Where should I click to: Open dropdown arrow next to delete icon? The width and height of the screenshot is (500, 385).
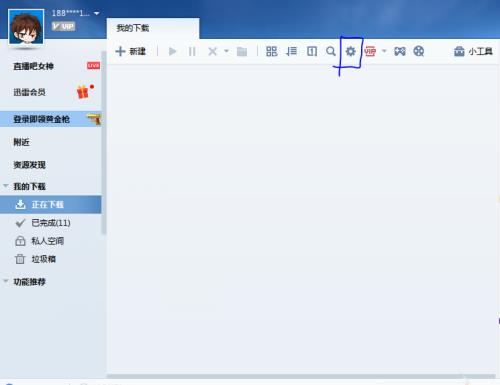point(226,51)
